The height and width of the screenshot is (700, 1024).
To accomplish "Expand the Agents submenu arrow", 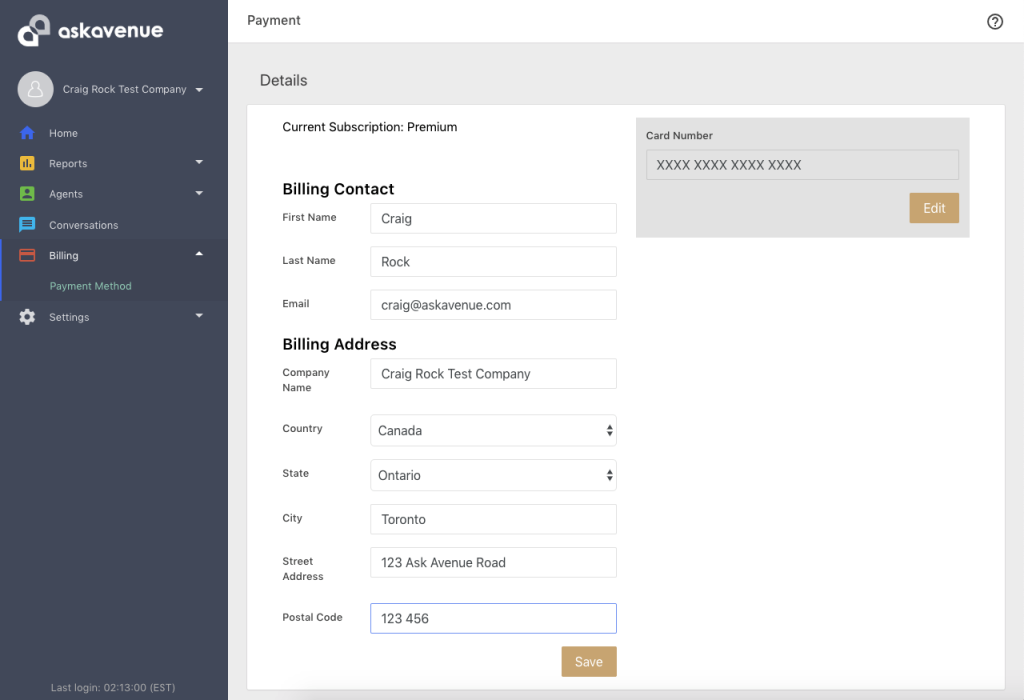I will [199, 193].
